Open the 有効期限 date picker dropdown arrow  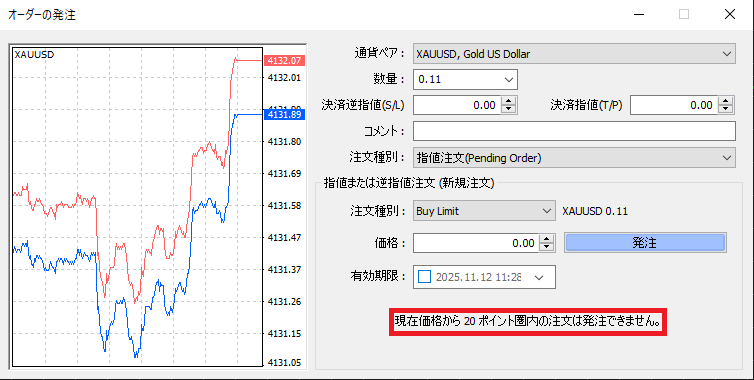539,278
